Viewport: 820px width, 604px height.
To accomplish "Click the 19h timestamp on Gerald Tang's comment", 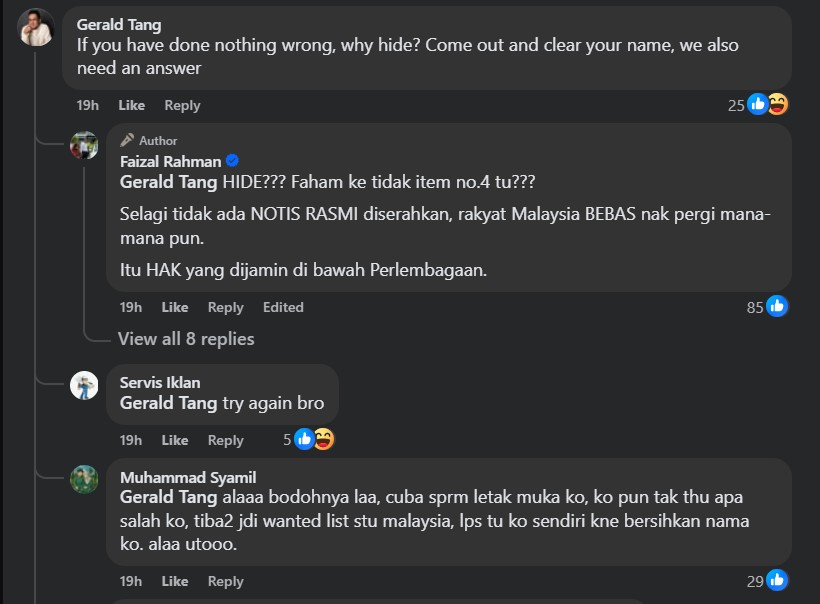I will [x=88, y=105].
